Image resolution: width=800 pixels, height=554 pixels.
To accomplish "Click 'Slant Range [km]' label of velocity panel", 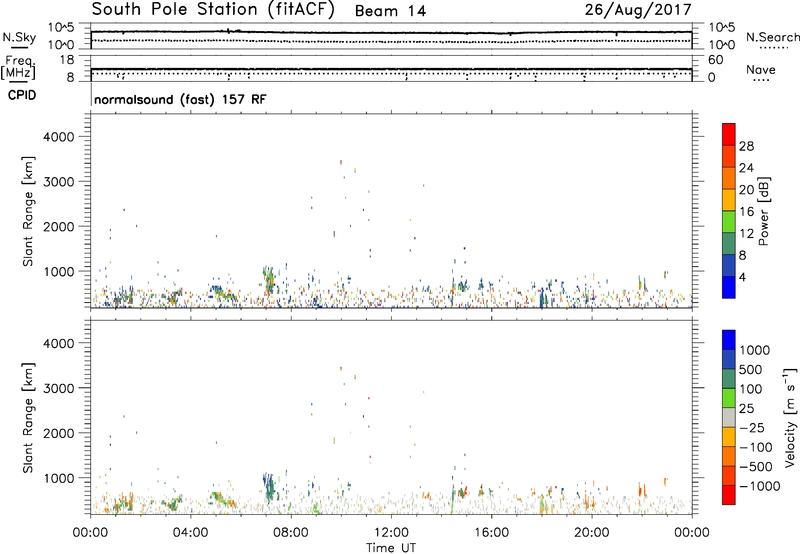I will [28, 418].
